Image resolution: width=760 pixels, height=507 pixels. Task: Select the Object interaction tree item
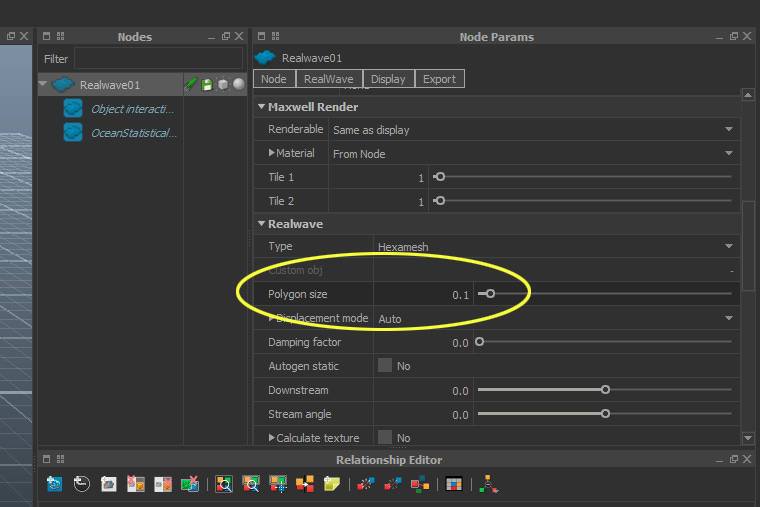pyautogui.click(x=132, y=109)
